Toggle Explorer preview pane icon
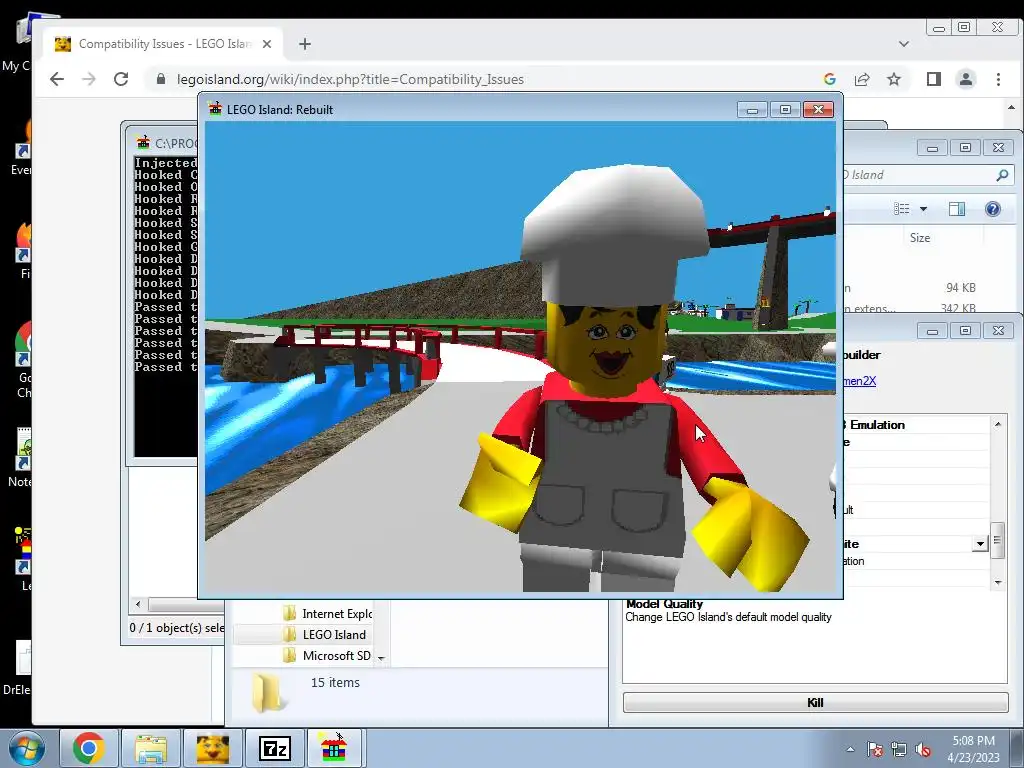 pyautogui.click(x=957, y=209)
